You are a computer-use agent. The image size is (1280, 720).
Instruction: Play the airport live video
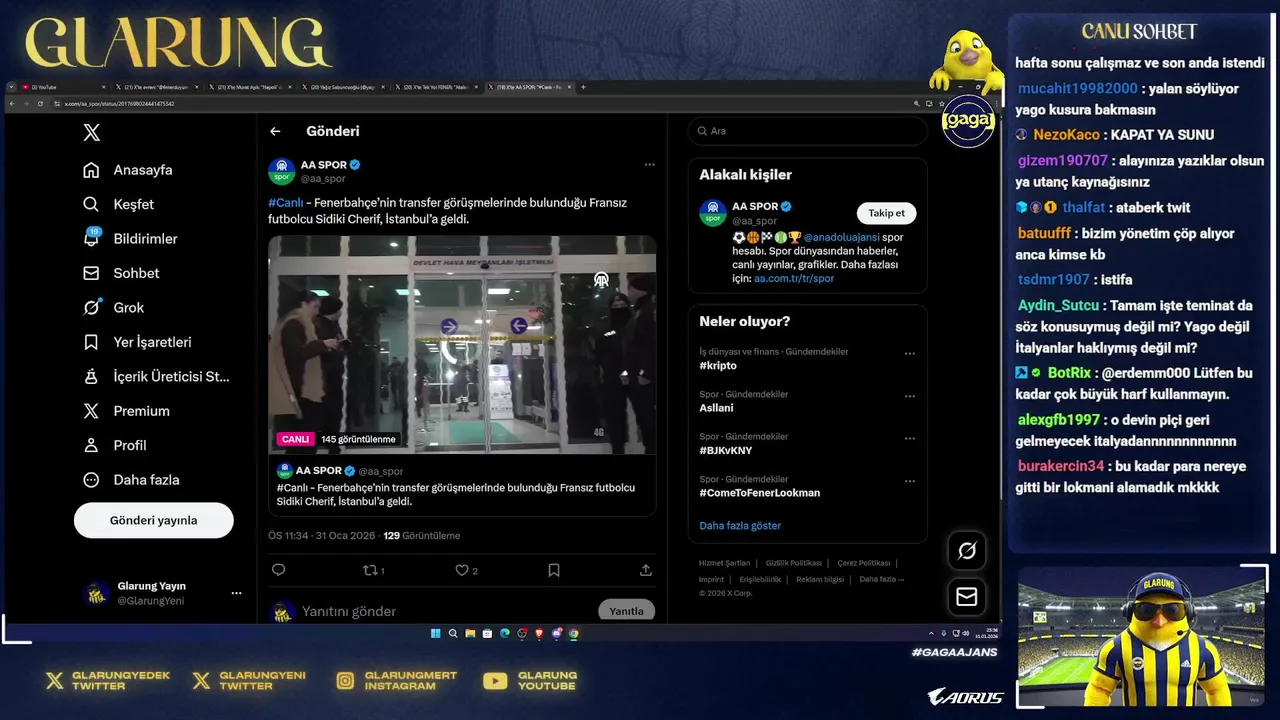click(462, 345)
